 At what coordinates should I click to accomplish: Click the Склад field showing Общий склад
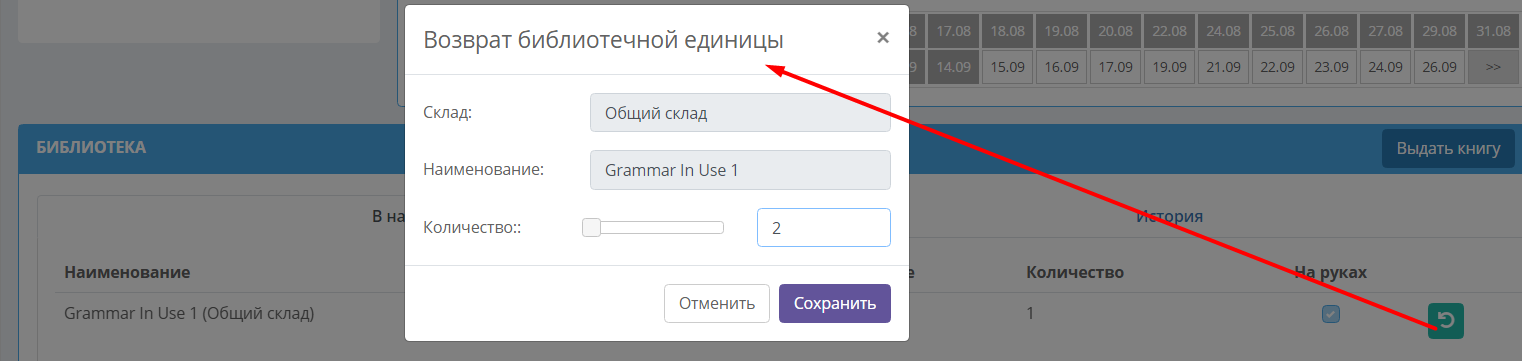tap(740, 113)
